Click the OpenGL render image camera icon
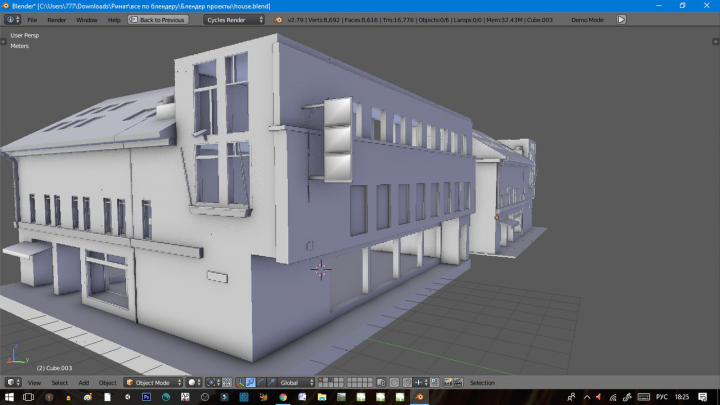Screen dimensions: 720x405 tap(448, 382)
